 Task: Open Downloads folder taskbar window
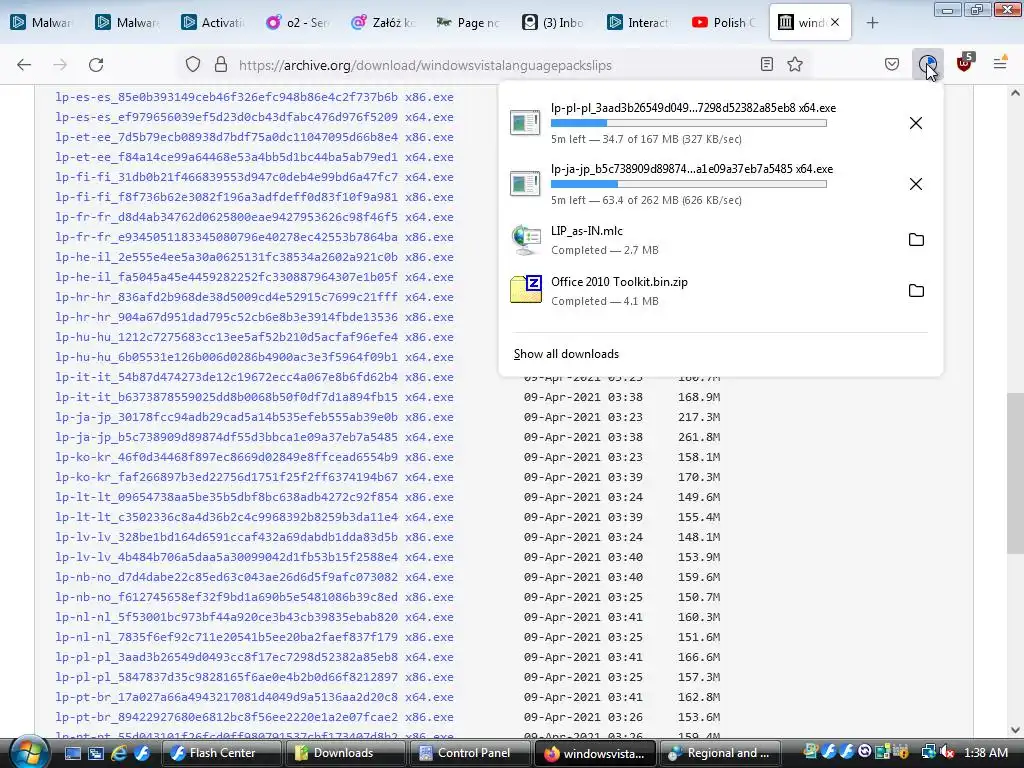(x=346, y=753)
